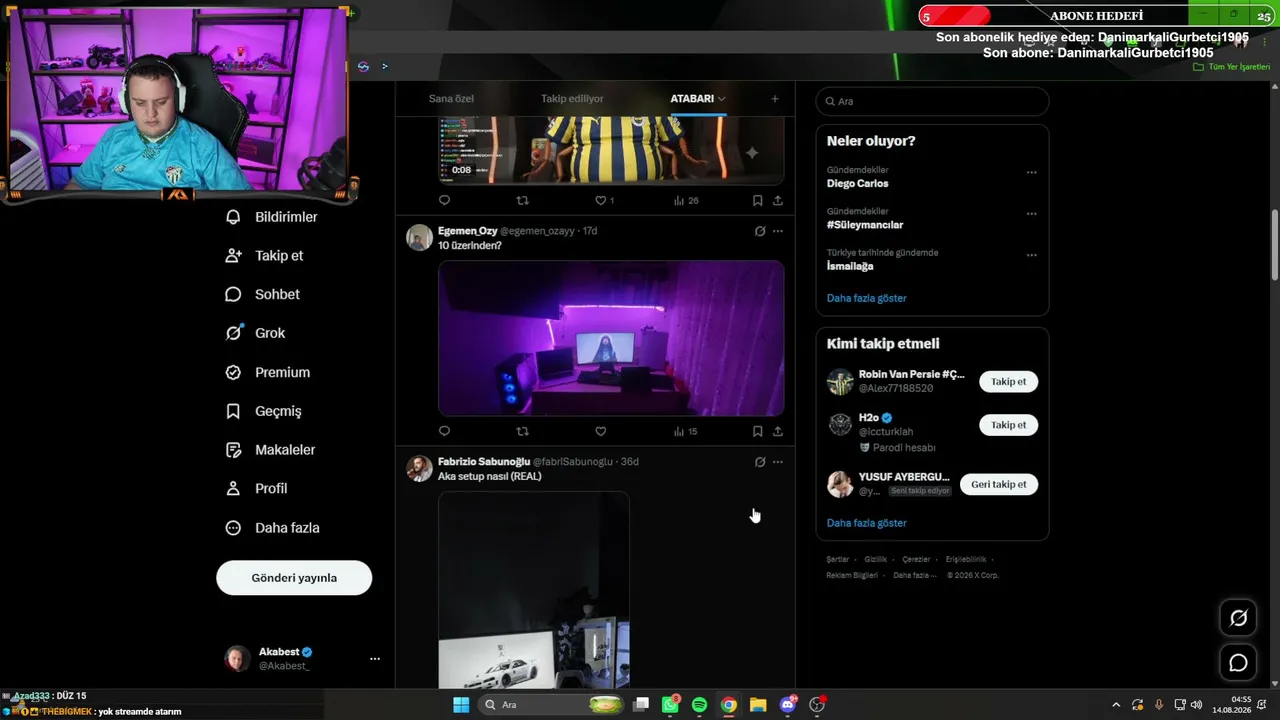Viewport: 1280px width, 720px height.
Task: Open the İsmailağa trending topic
Action: (x=850, y=267)
